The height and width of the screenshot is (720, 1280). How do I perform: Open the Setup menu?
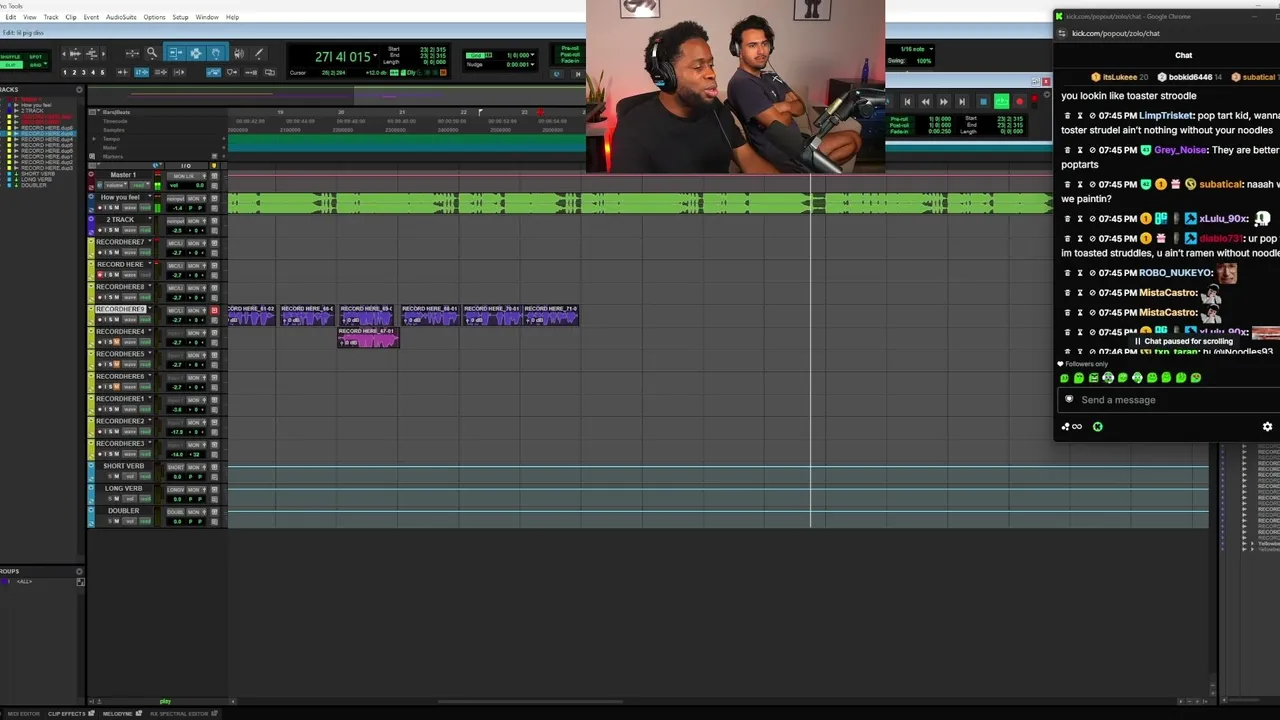click(x=180, y=17)
